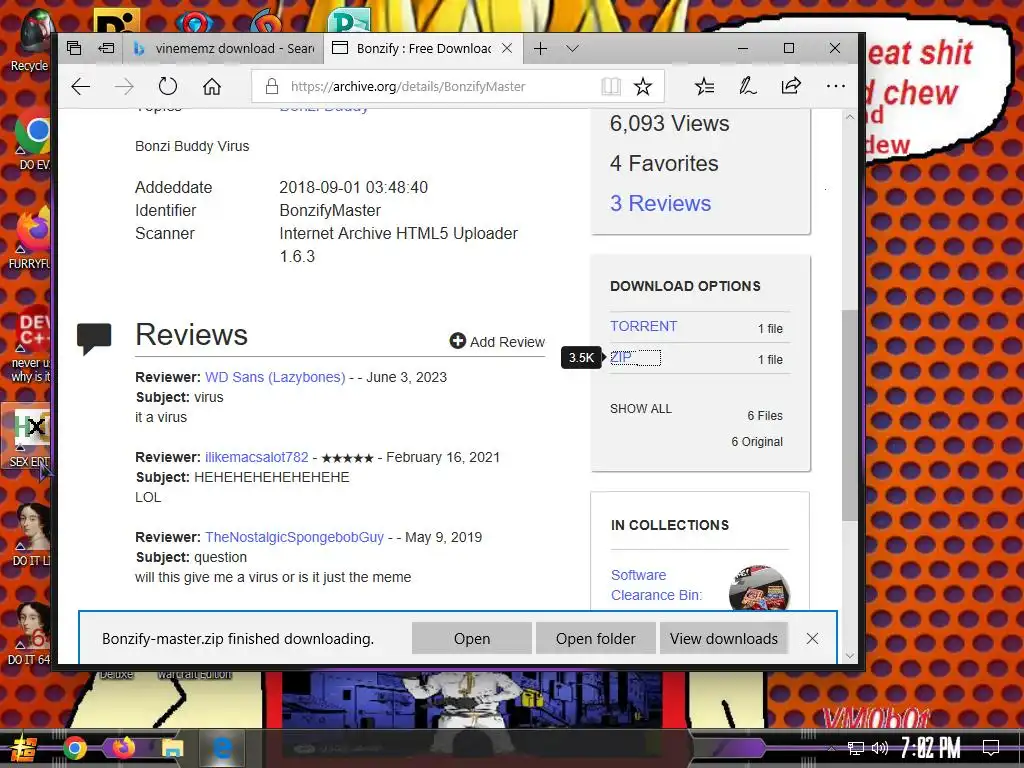Click Open in download notification
Viewport: 1024px width, 768px height.
click(x=472, y=639)
